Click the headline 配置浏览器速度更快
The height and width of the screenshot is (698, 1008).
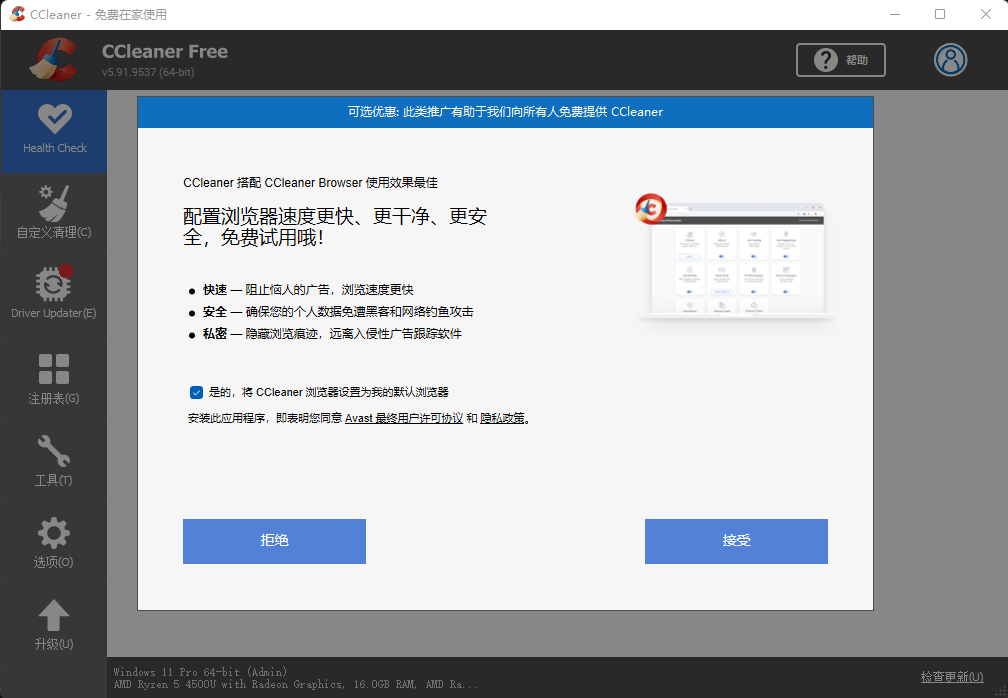tap(335, 227)
